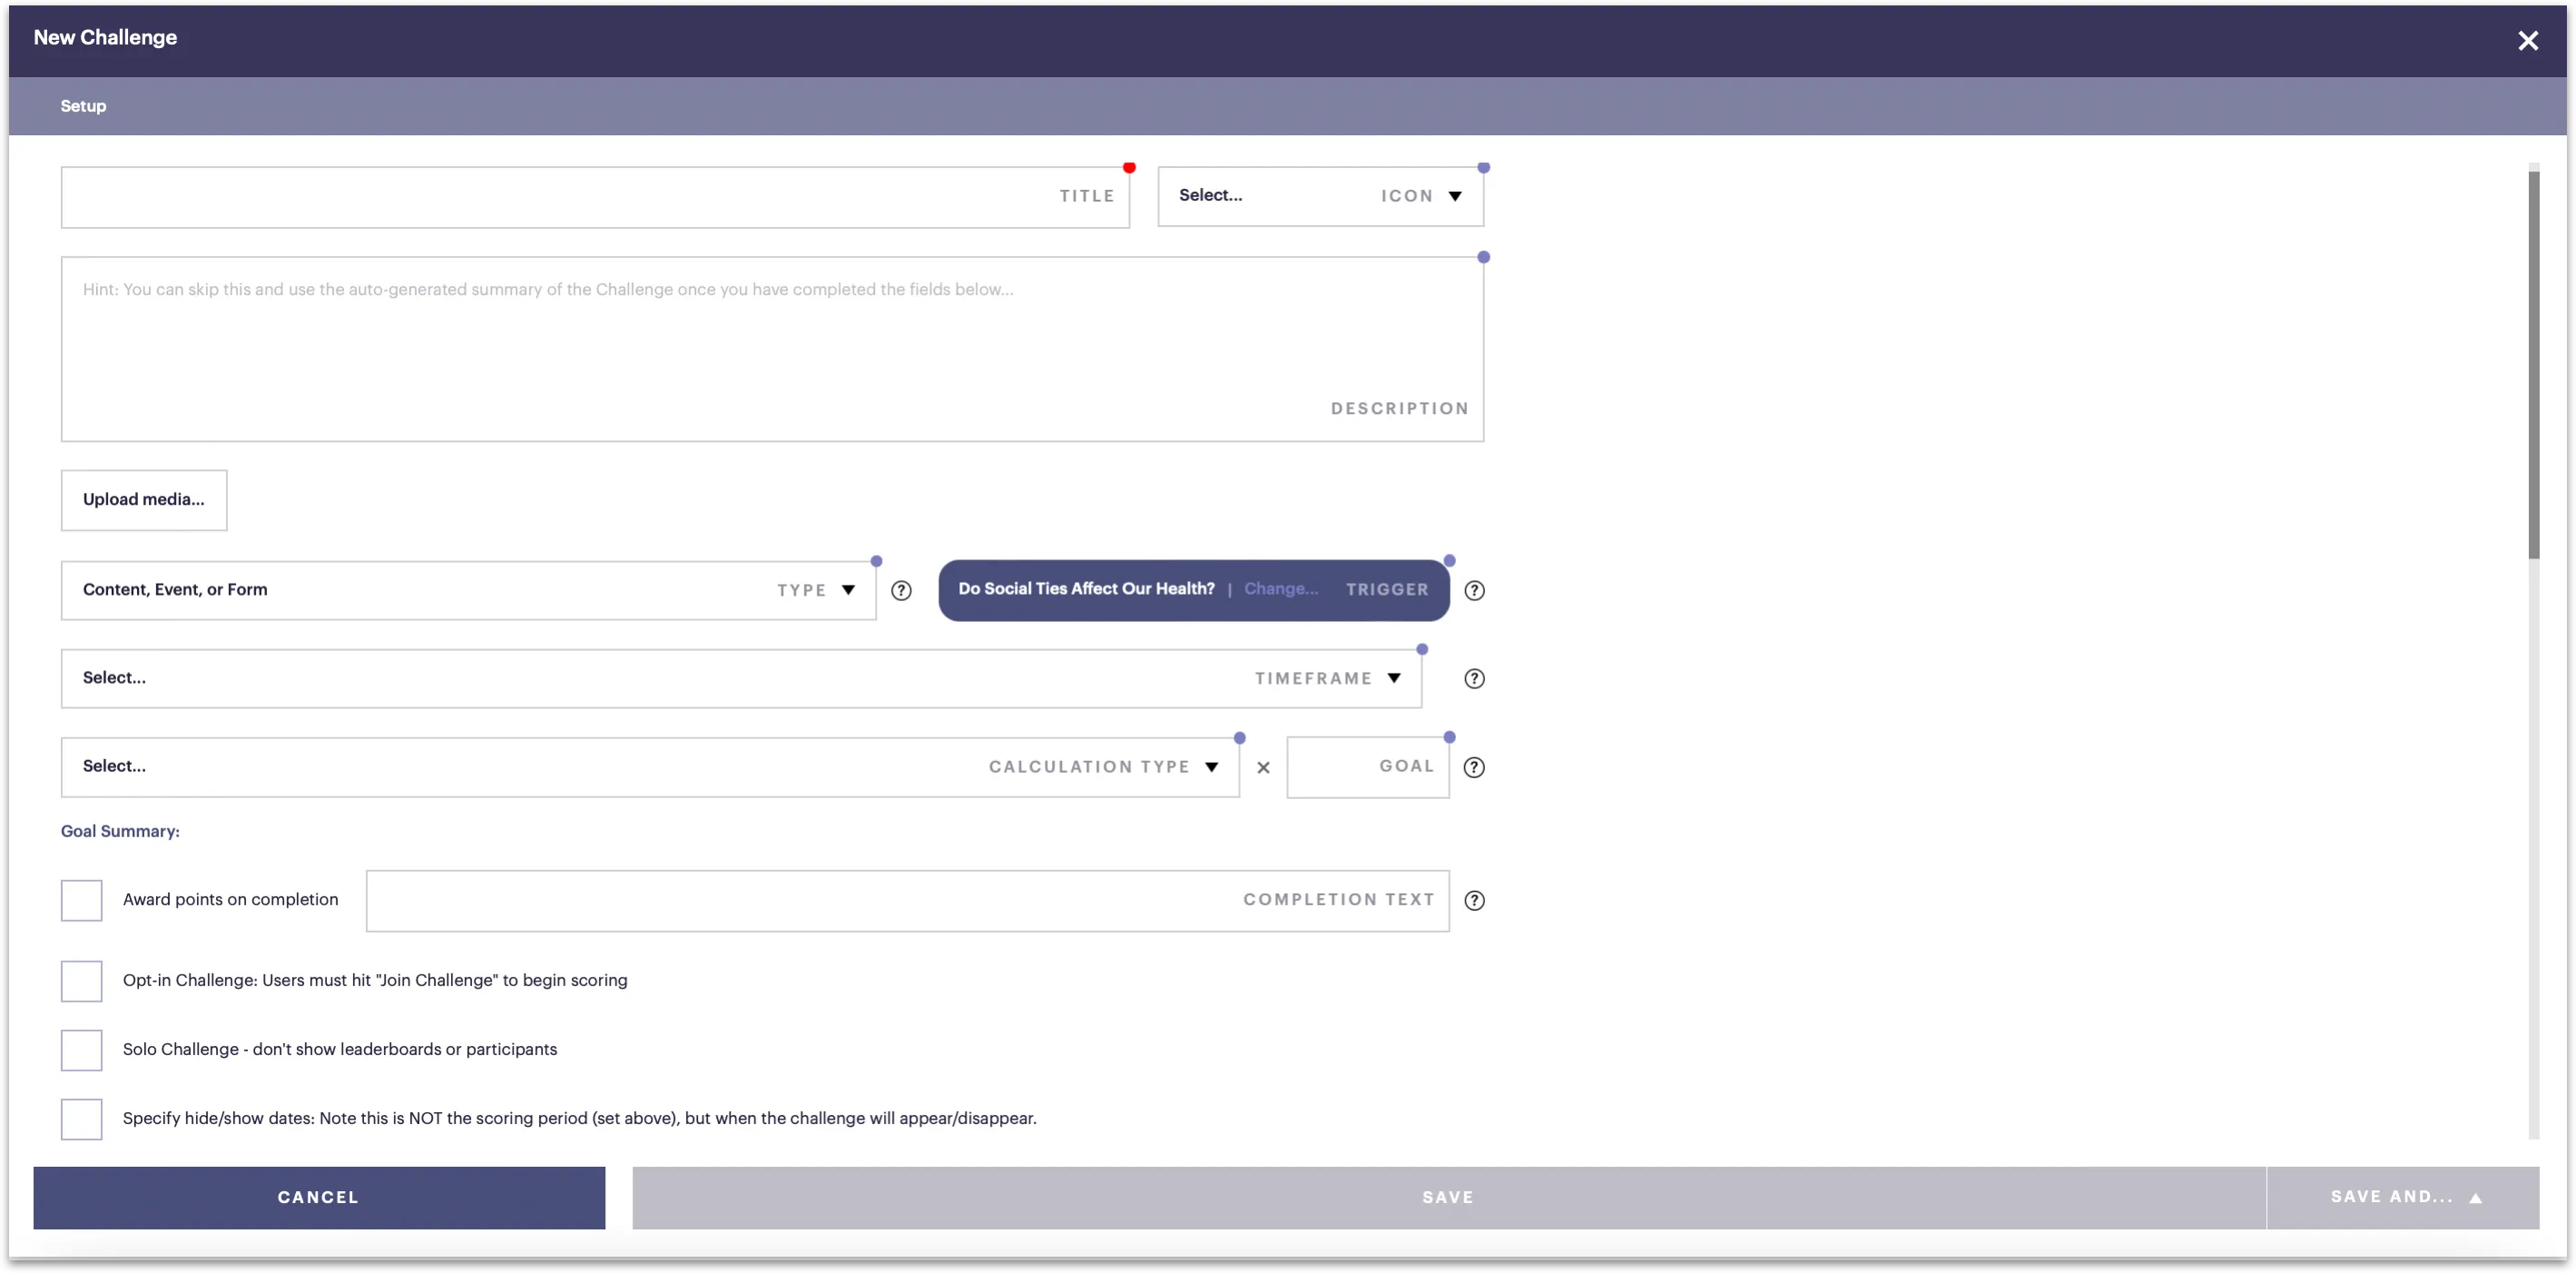Click the Completion Text input field
The width and height of the screenshot is (2576, 1273).
click(907, 900)
